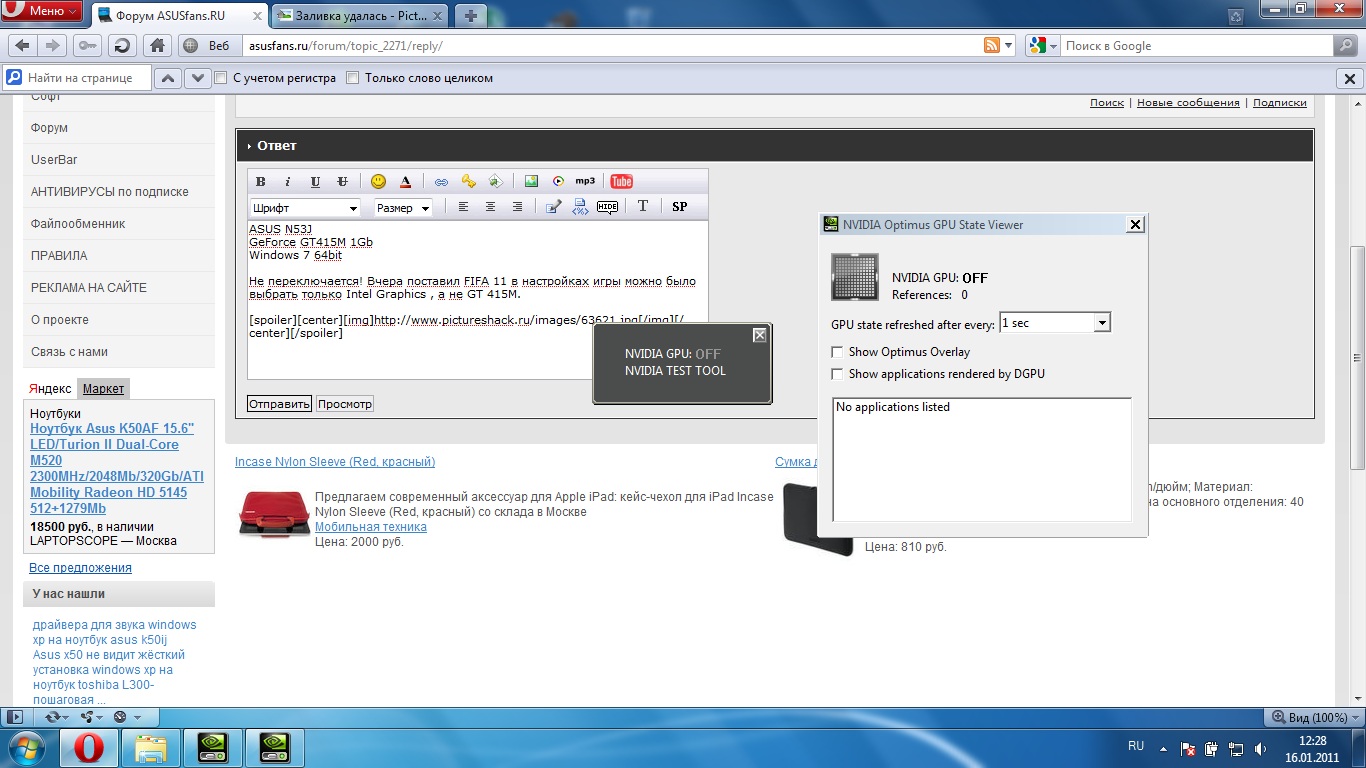The height and width of the screenshot is (768, 1366).
Task: Align text left in the editor
Action: point(463,207)
